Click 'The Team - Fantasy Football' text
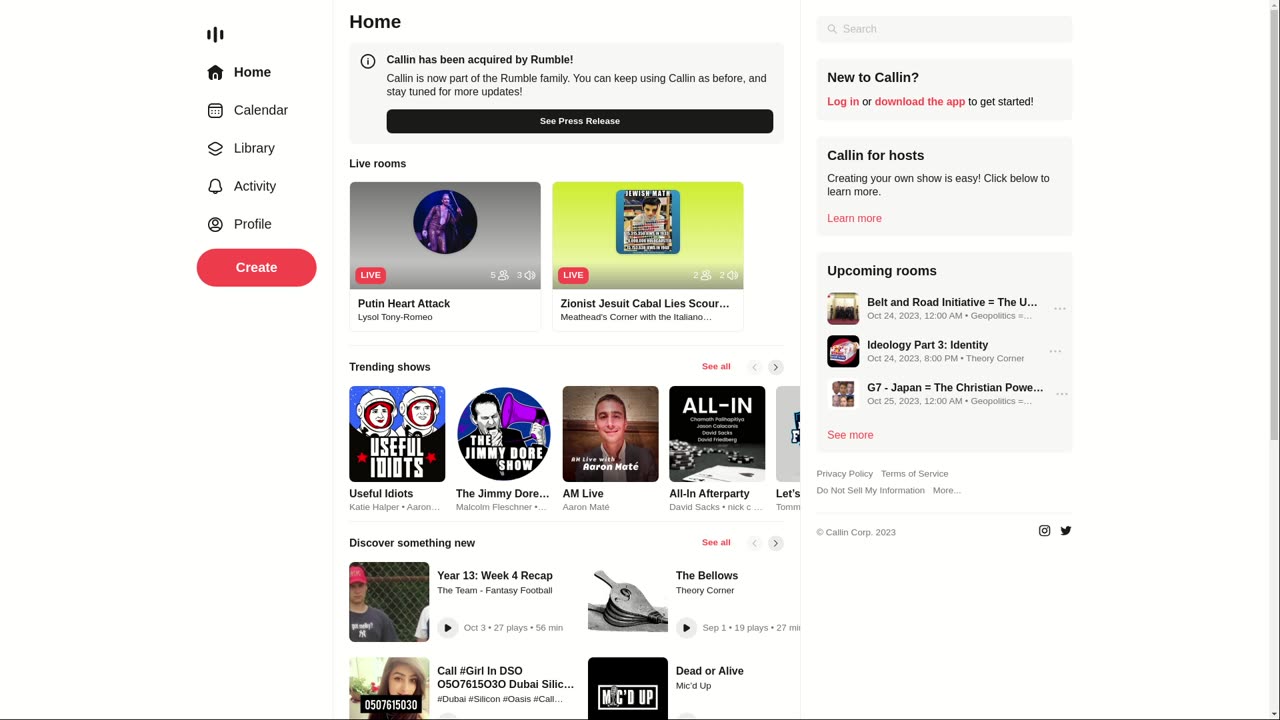Viewport: 1280px width, 720px height. click(x=495, y=591)
